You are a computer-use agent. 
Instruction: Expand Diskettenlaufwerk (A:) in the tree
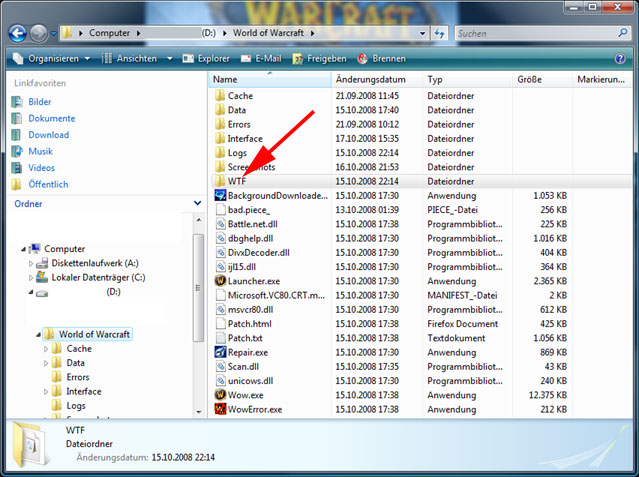[31, 263]
